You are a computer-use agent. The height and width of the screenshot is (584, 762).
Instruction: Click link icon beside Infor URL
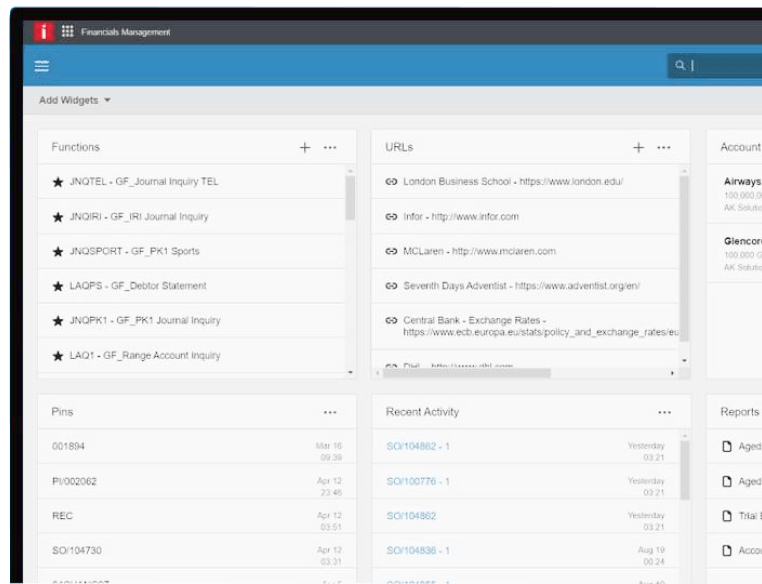click(x=391, y=217)
